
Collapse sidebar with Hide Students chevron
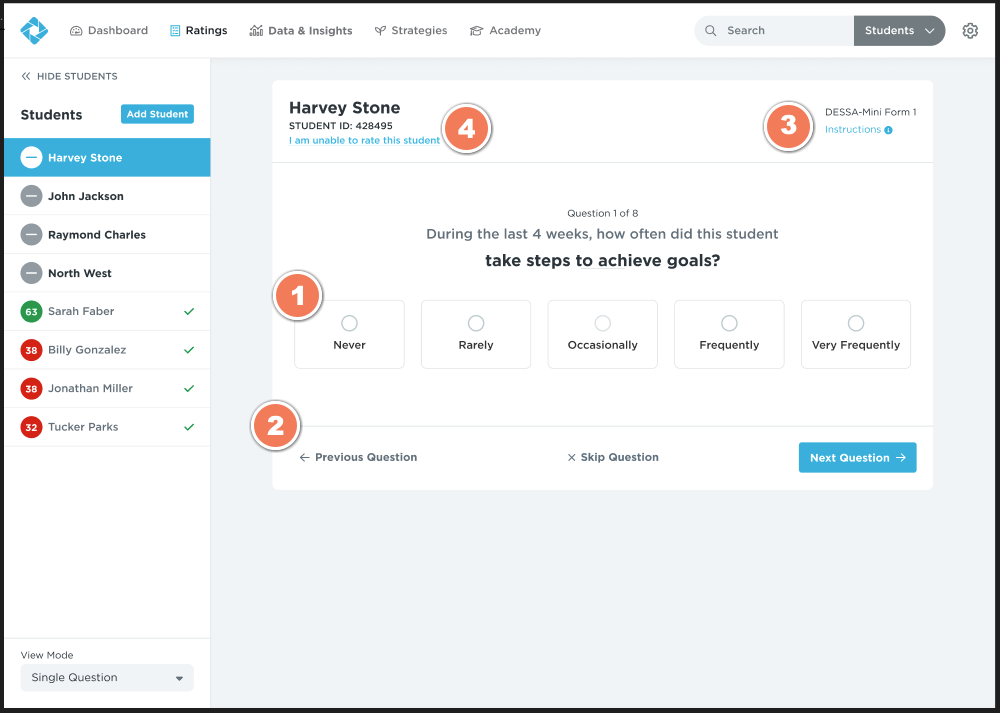point(26,76)
